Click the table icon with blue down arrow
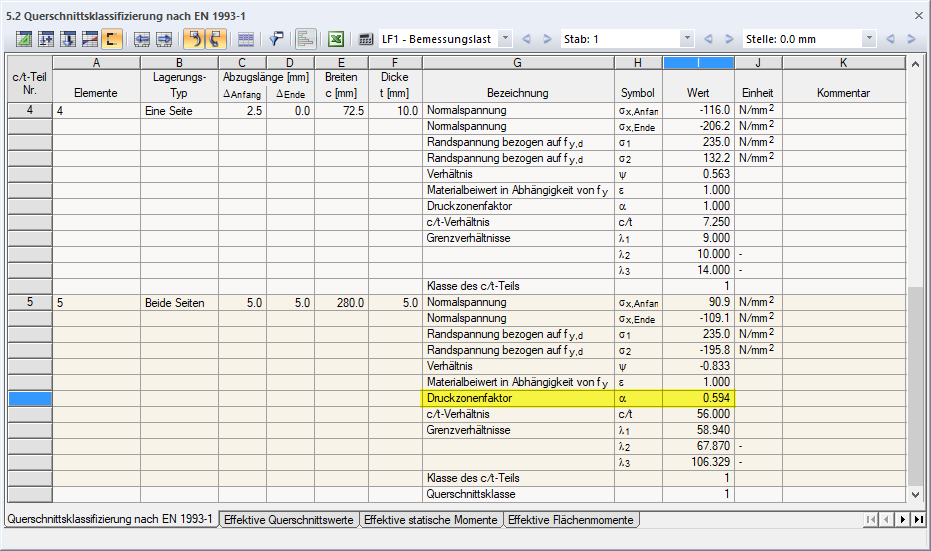Screen dimensions: 931x551 coord(68,39)
